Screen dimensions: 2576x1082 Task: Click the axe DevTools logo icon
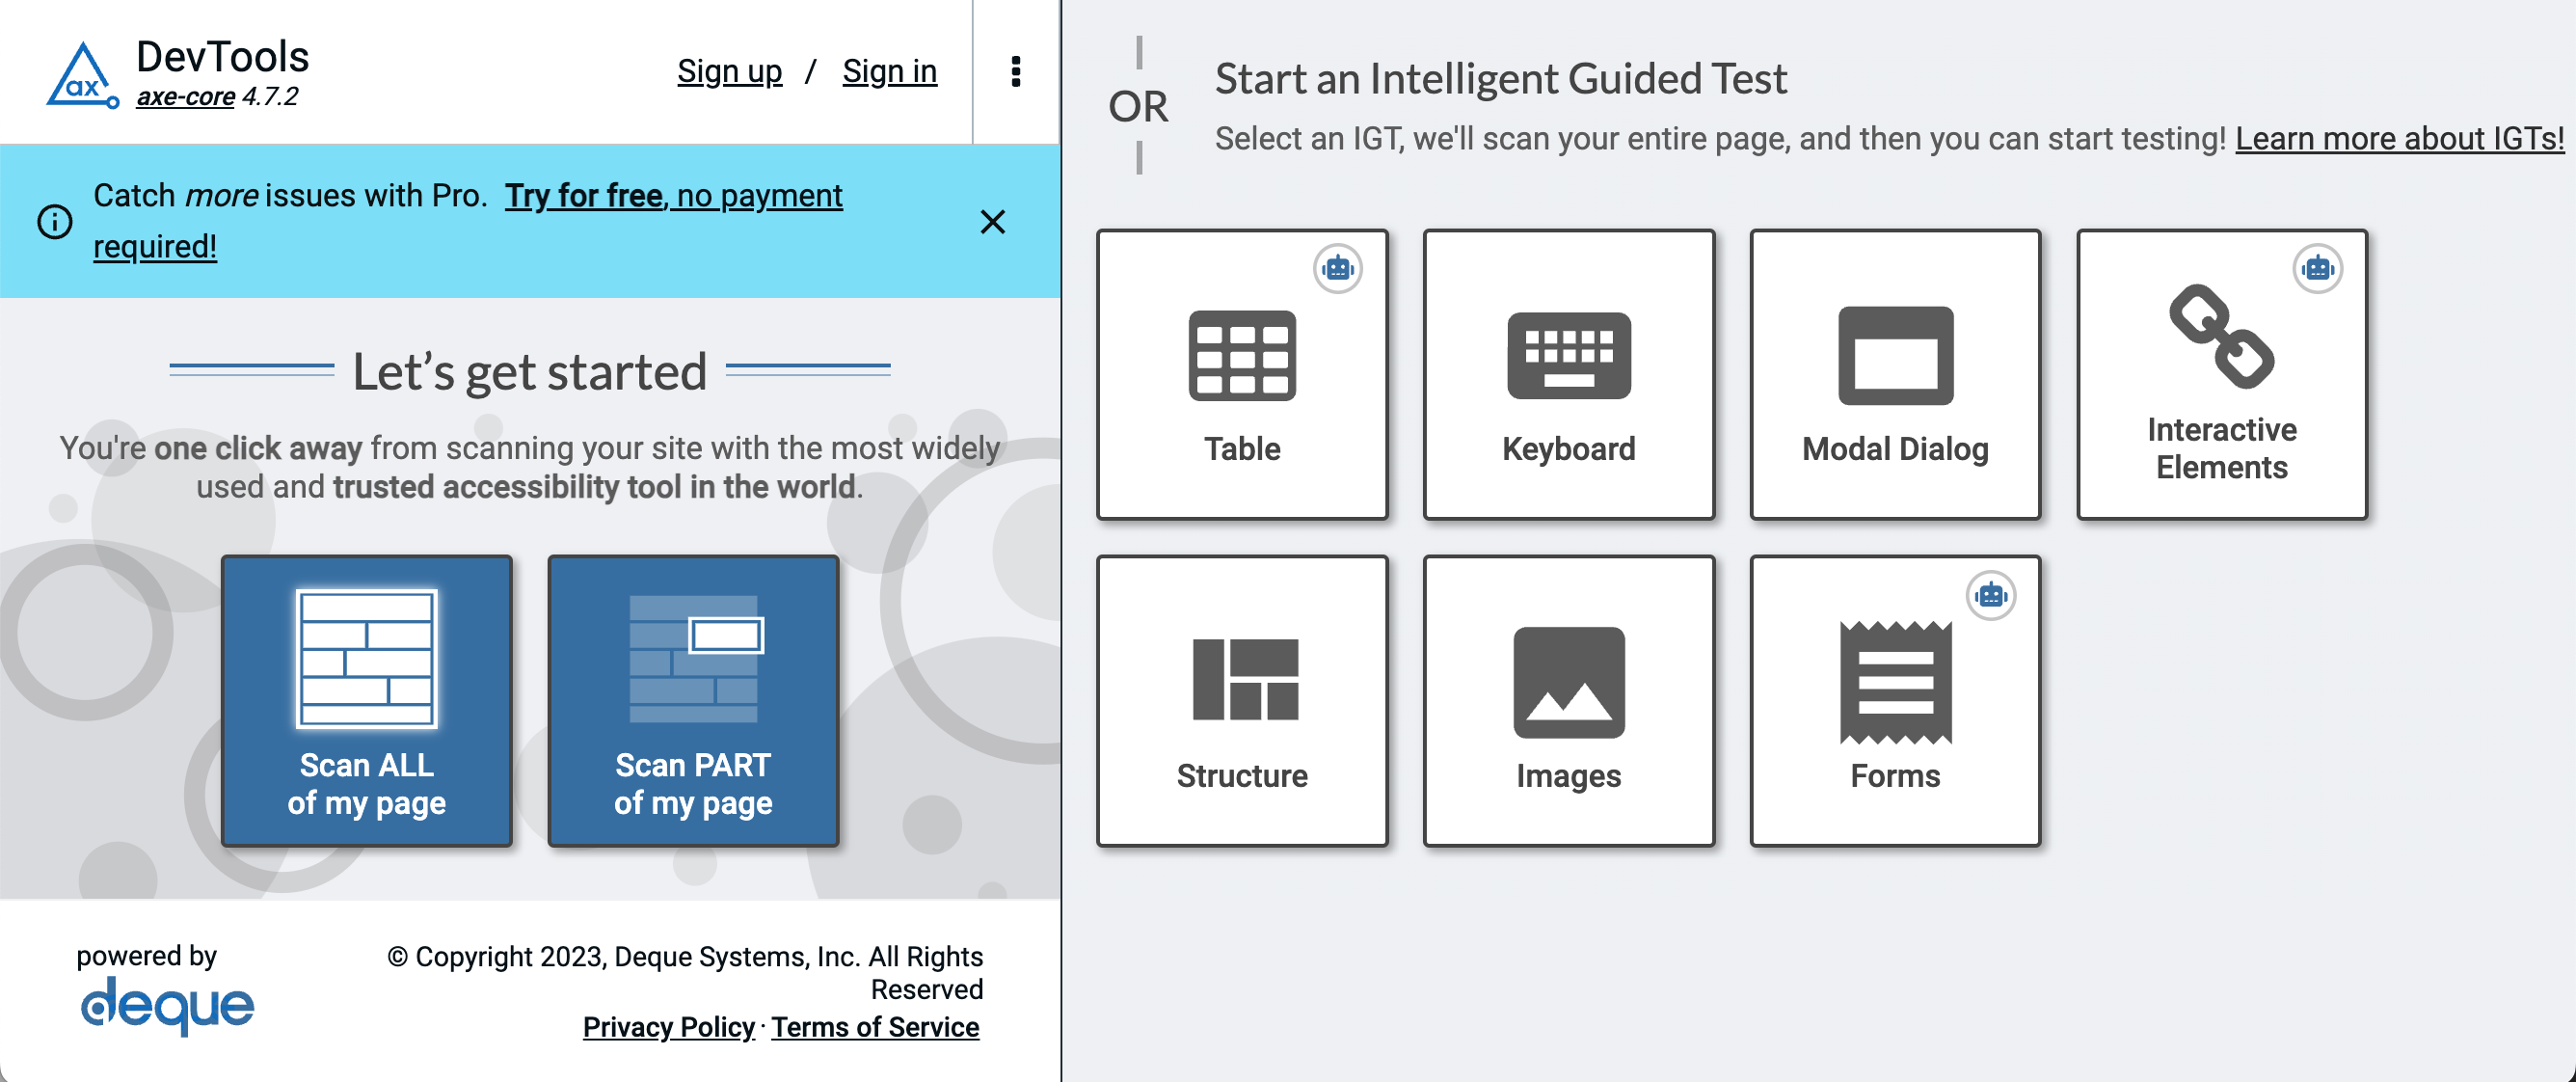coord(82,75)
